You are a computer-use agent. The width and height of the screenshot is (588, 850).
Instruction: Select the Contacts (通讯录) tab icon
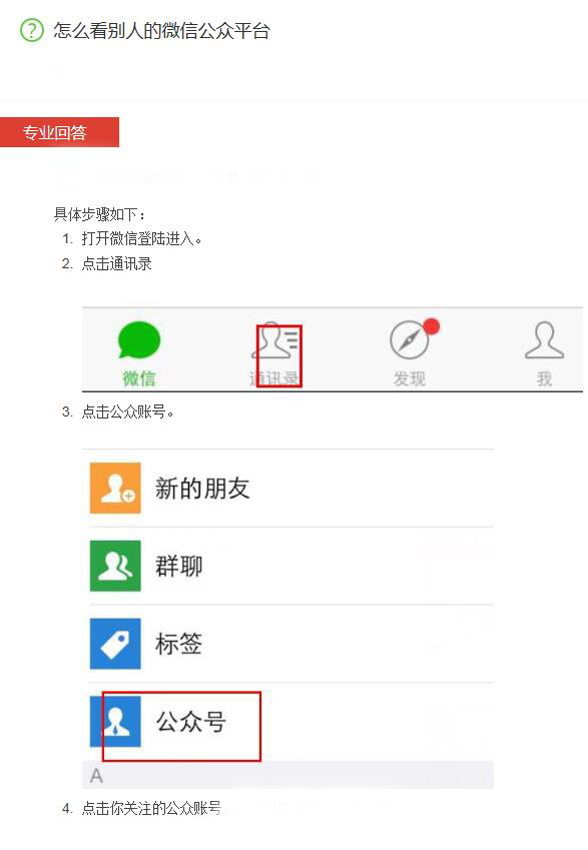point(276,340)
